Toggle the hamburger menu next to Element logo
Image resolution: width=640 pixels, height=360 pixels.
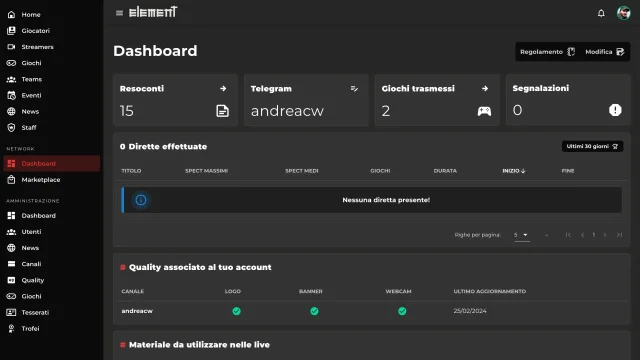(119, 13)
